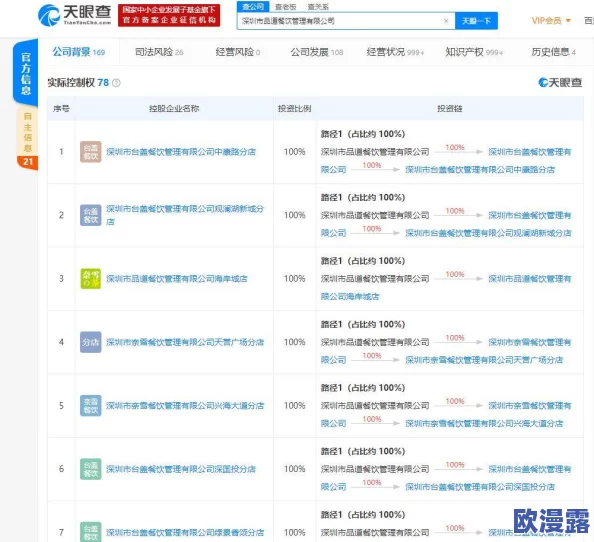Open 兴海大道分店 company link in the name column
The width and height of the screenshot is (594, 542).
tap(185, 406)
